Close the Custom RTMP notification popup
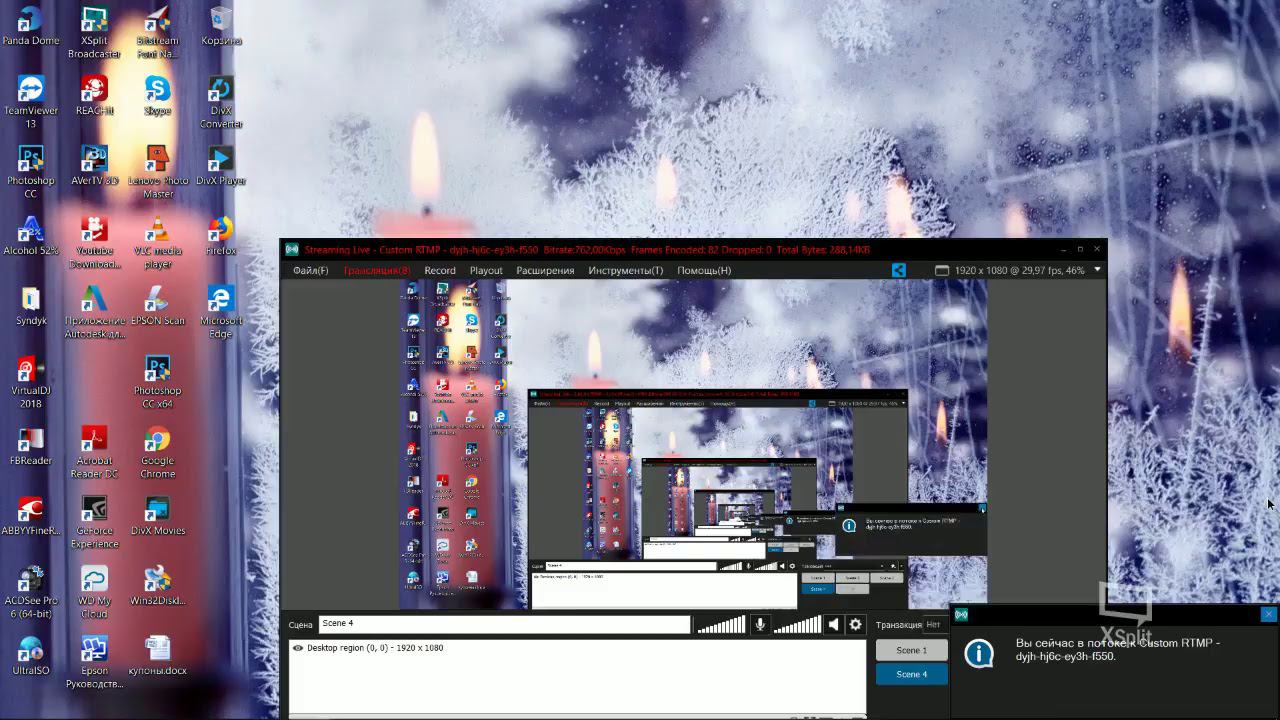Viewport: 1280px width, 720px height. click(x=1268, y=615)
